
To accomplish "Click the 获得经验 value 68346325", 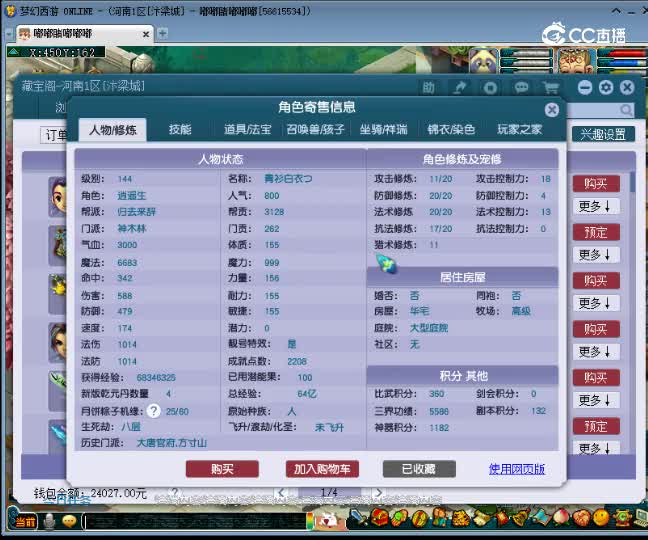I will (156, 378).
